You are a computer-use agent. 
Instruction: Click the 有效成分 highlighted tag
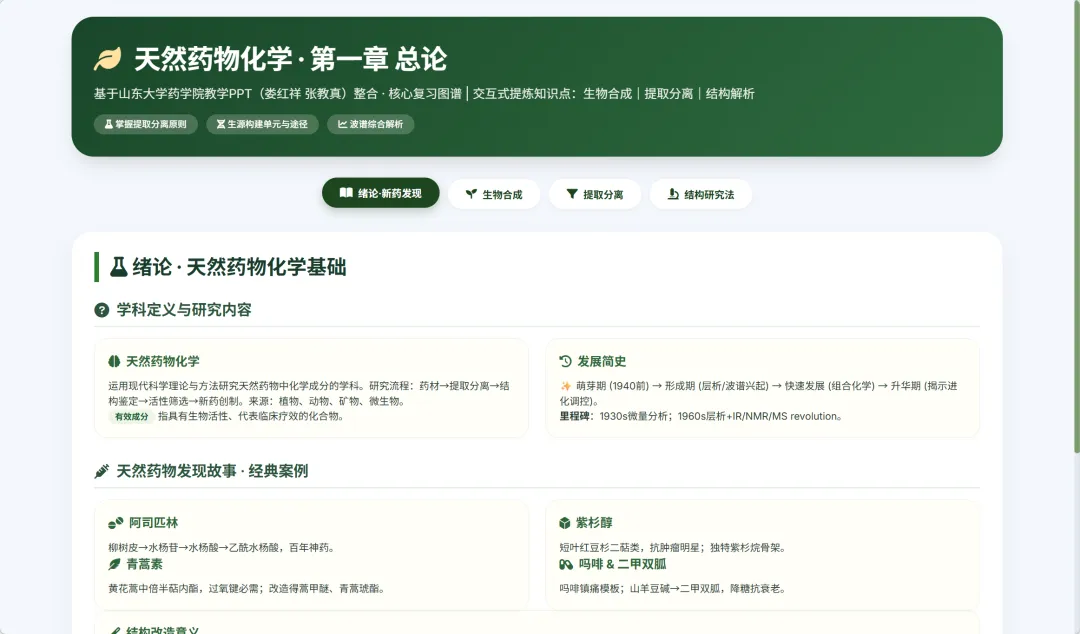[x=131, y=416]
